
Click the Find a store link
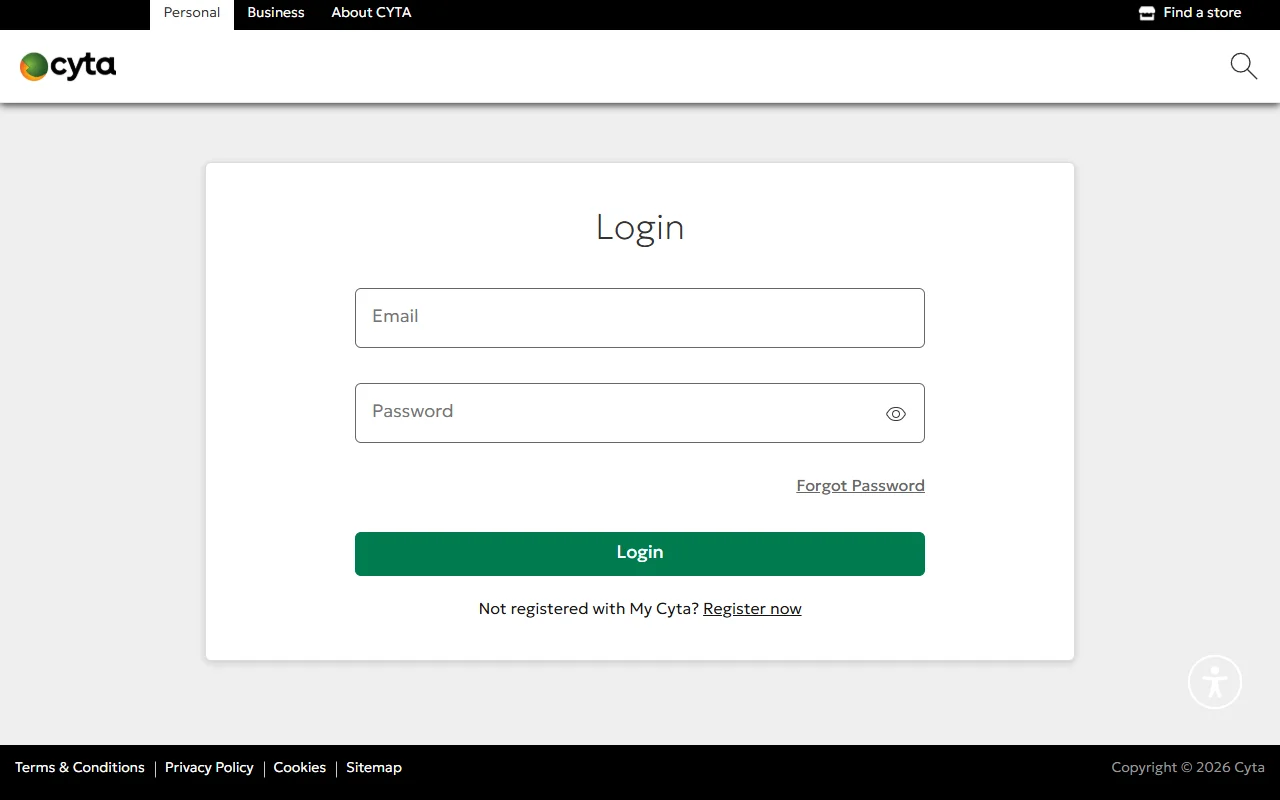coord(1202,13)
